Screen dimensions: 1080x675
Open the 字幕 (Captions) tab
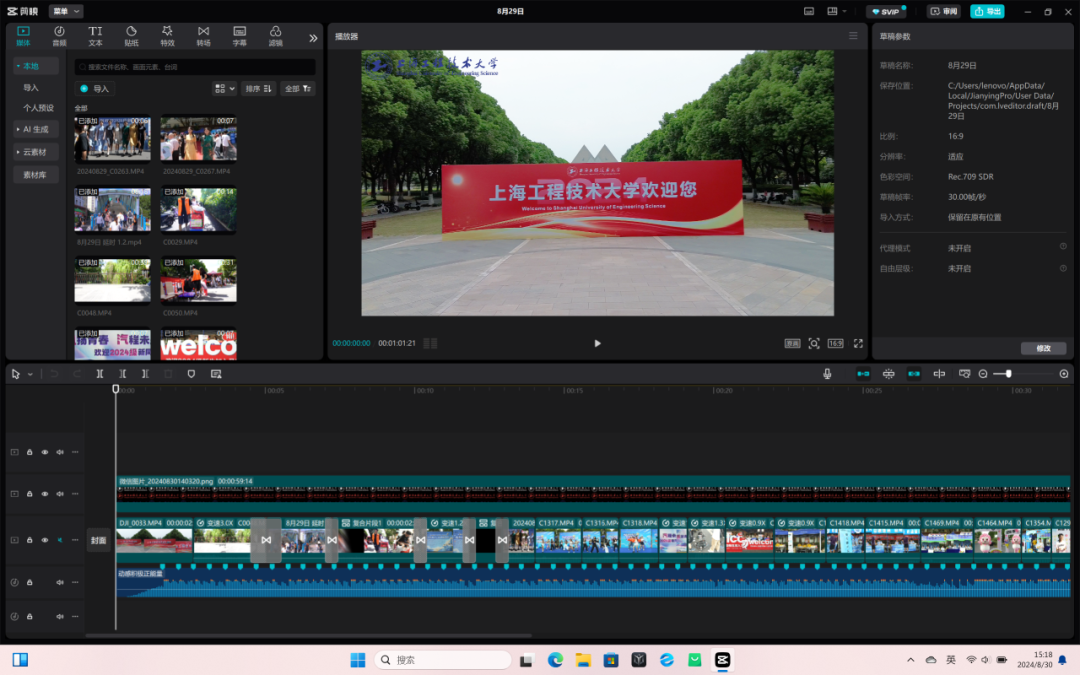[239, 36]
